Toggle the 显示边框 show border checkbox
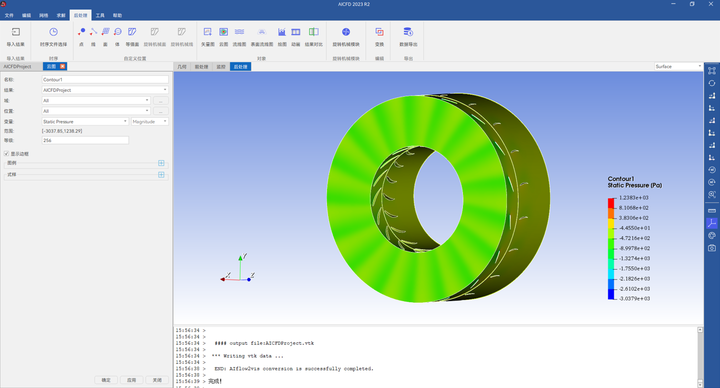The image size is (720, 388). tap(6, 154)
